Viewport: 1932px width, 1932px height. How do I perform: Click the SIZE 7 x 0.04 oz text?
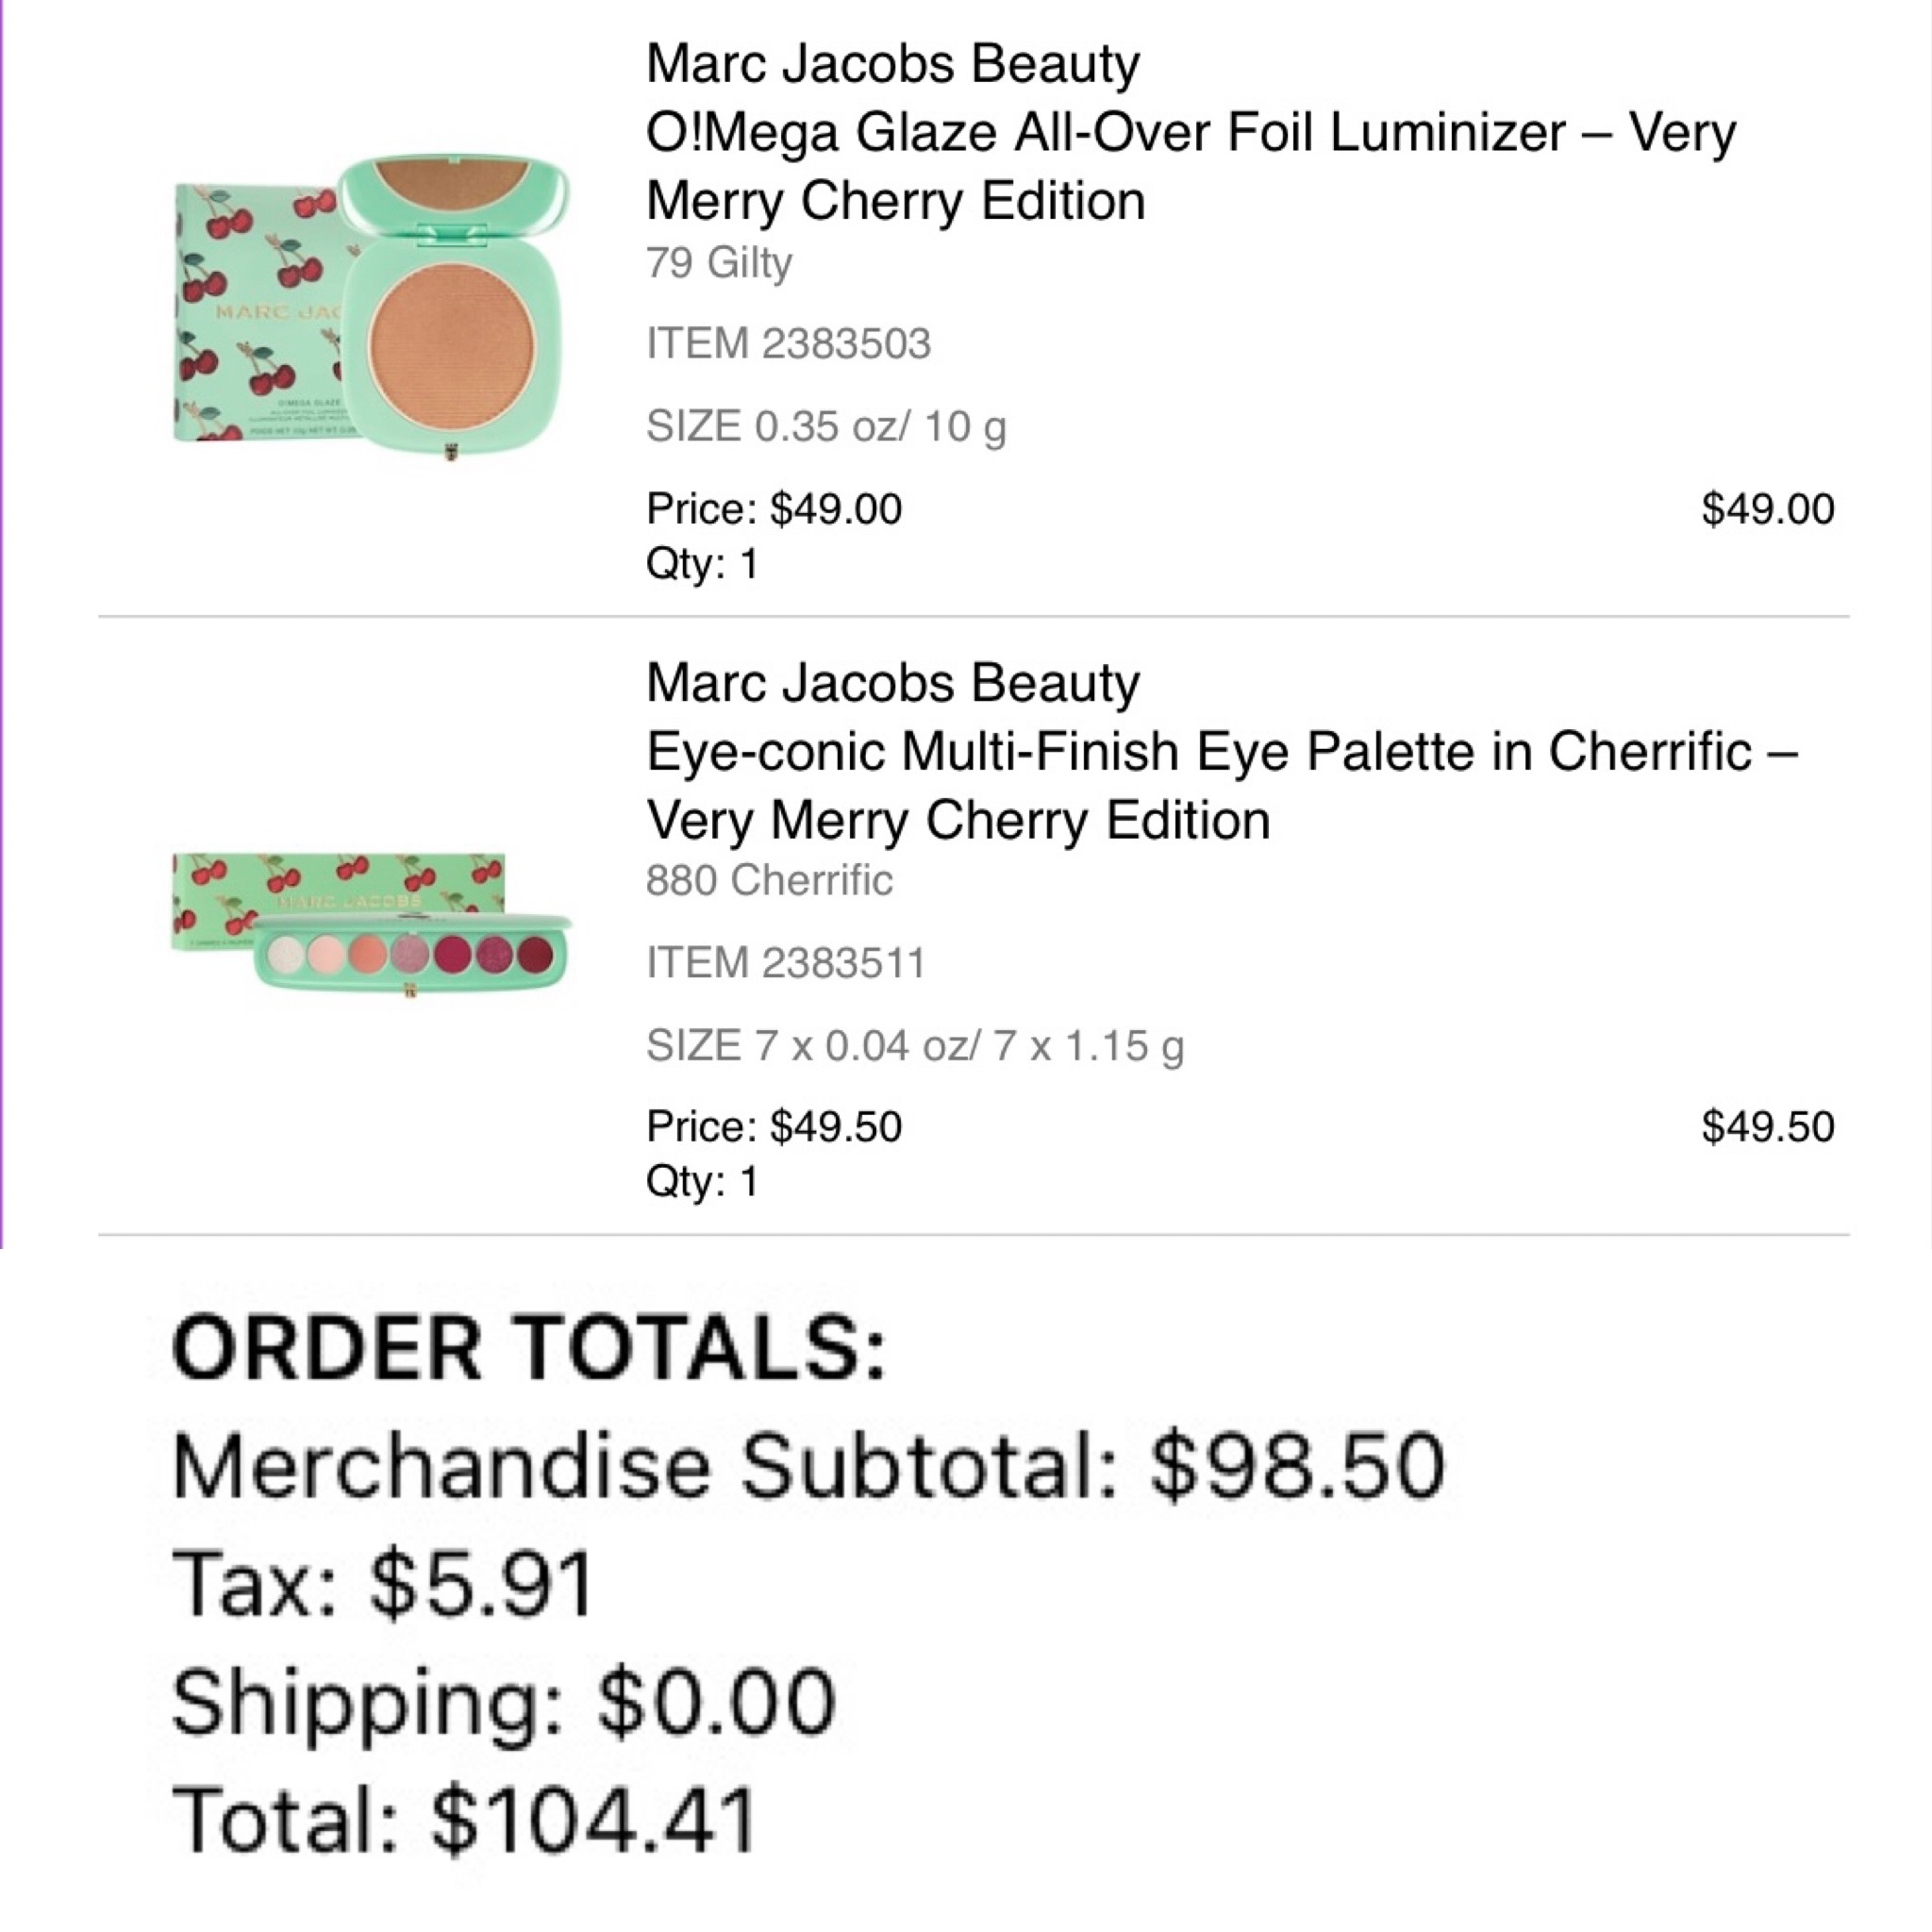[914, 1046]
